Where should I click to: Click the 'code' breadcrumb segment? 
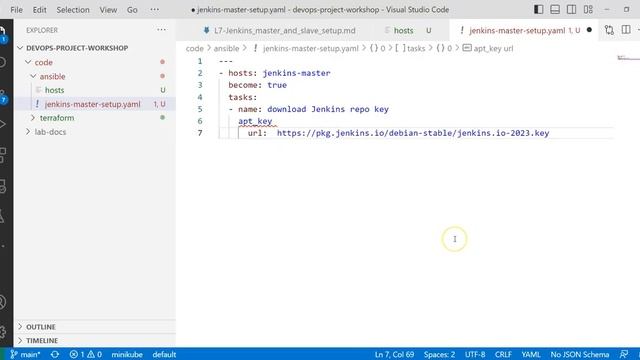tap(194, 48)
